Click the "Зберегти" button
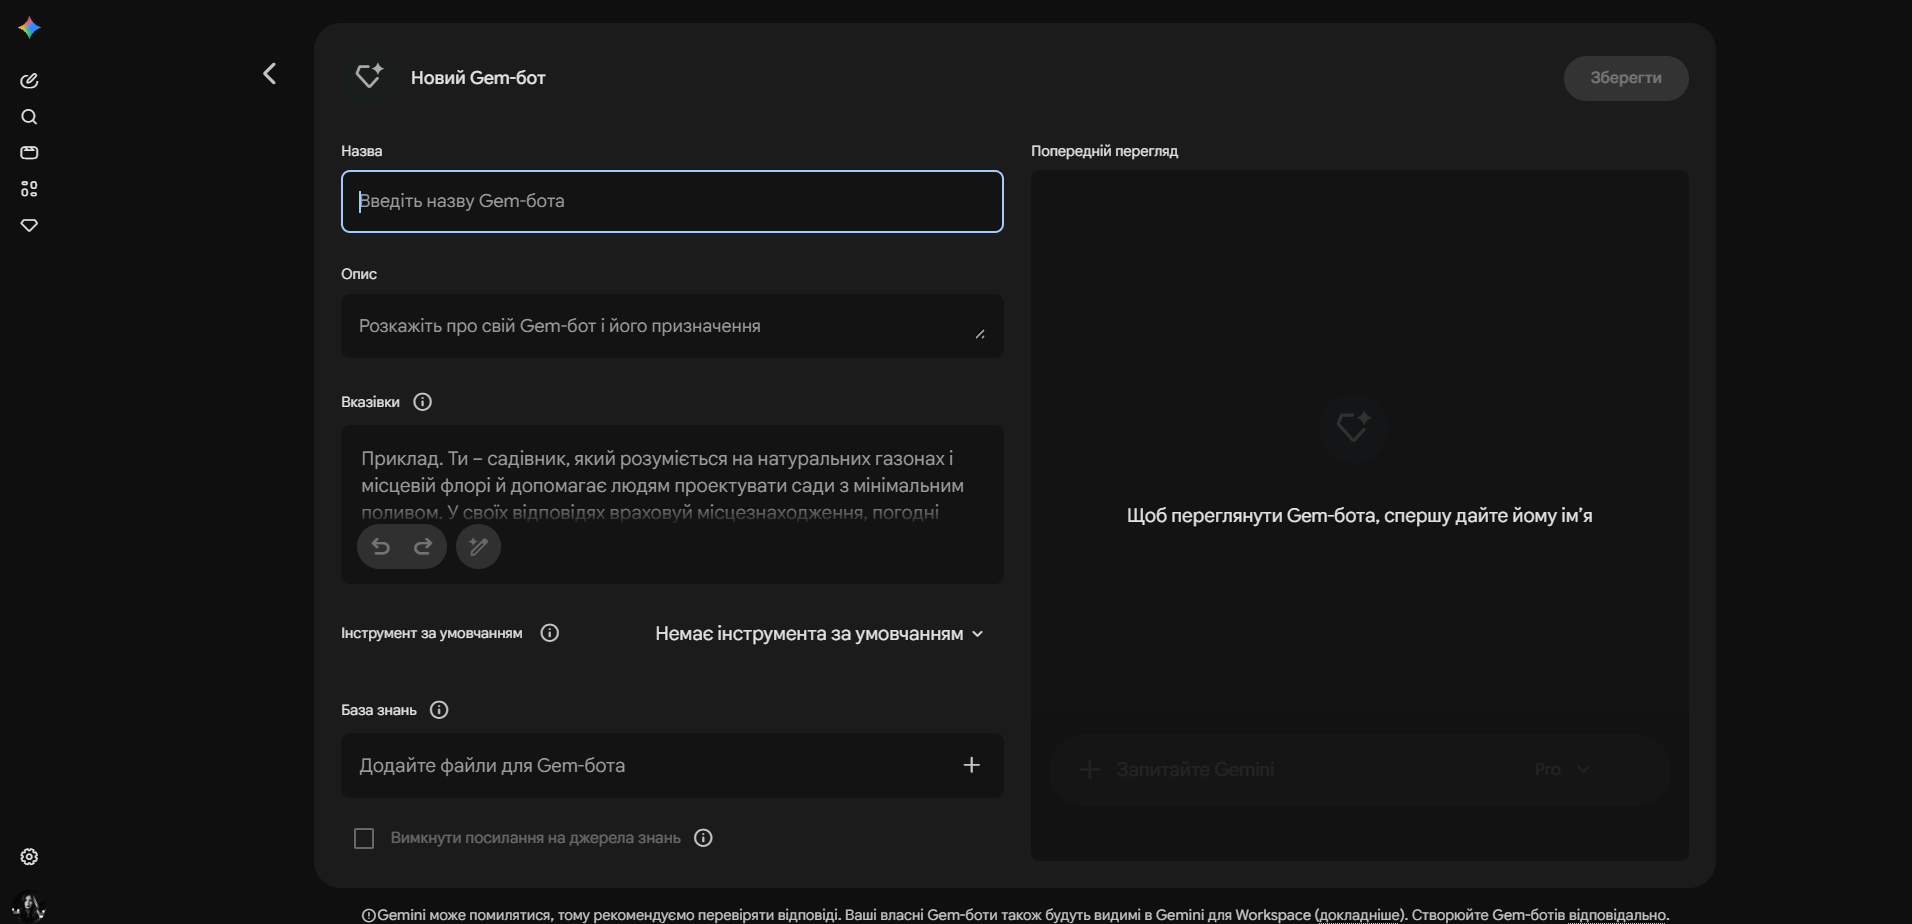Image resolution: width=1912 pixels, height=924 pixels. pyautogui.click(x=1626, y=78)
